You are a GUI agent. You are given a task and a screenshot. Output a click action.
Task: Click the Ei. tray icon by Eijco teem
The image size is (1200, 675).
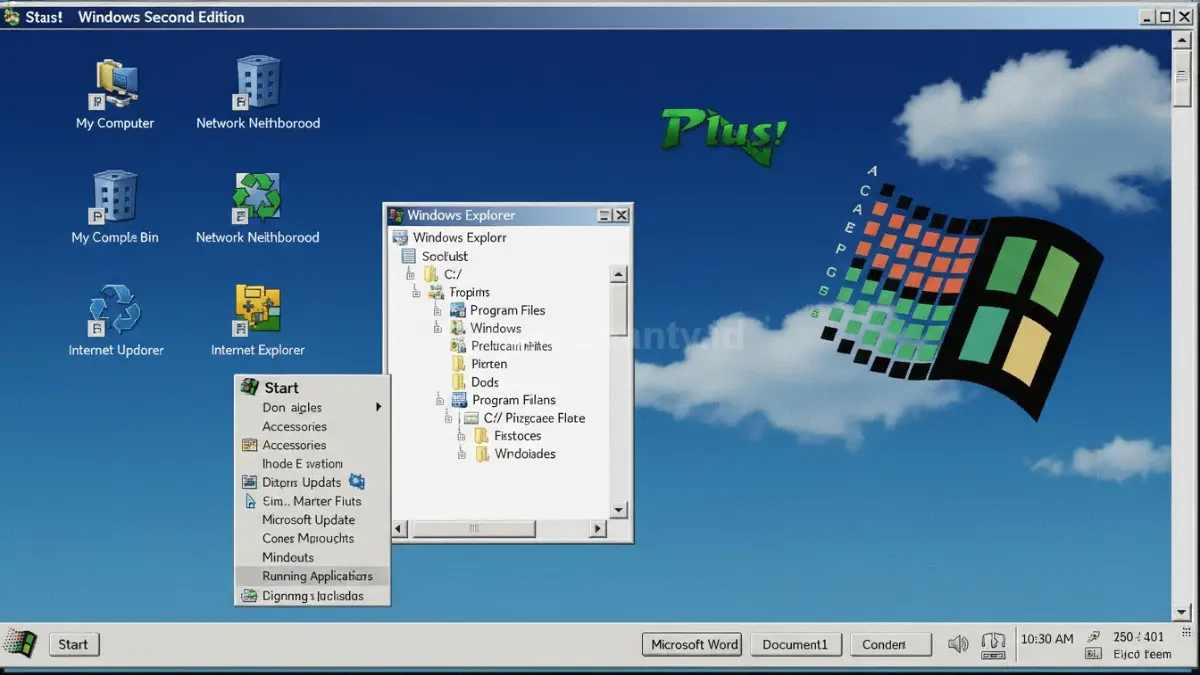pyautogui.click(x=1093, y=654)
